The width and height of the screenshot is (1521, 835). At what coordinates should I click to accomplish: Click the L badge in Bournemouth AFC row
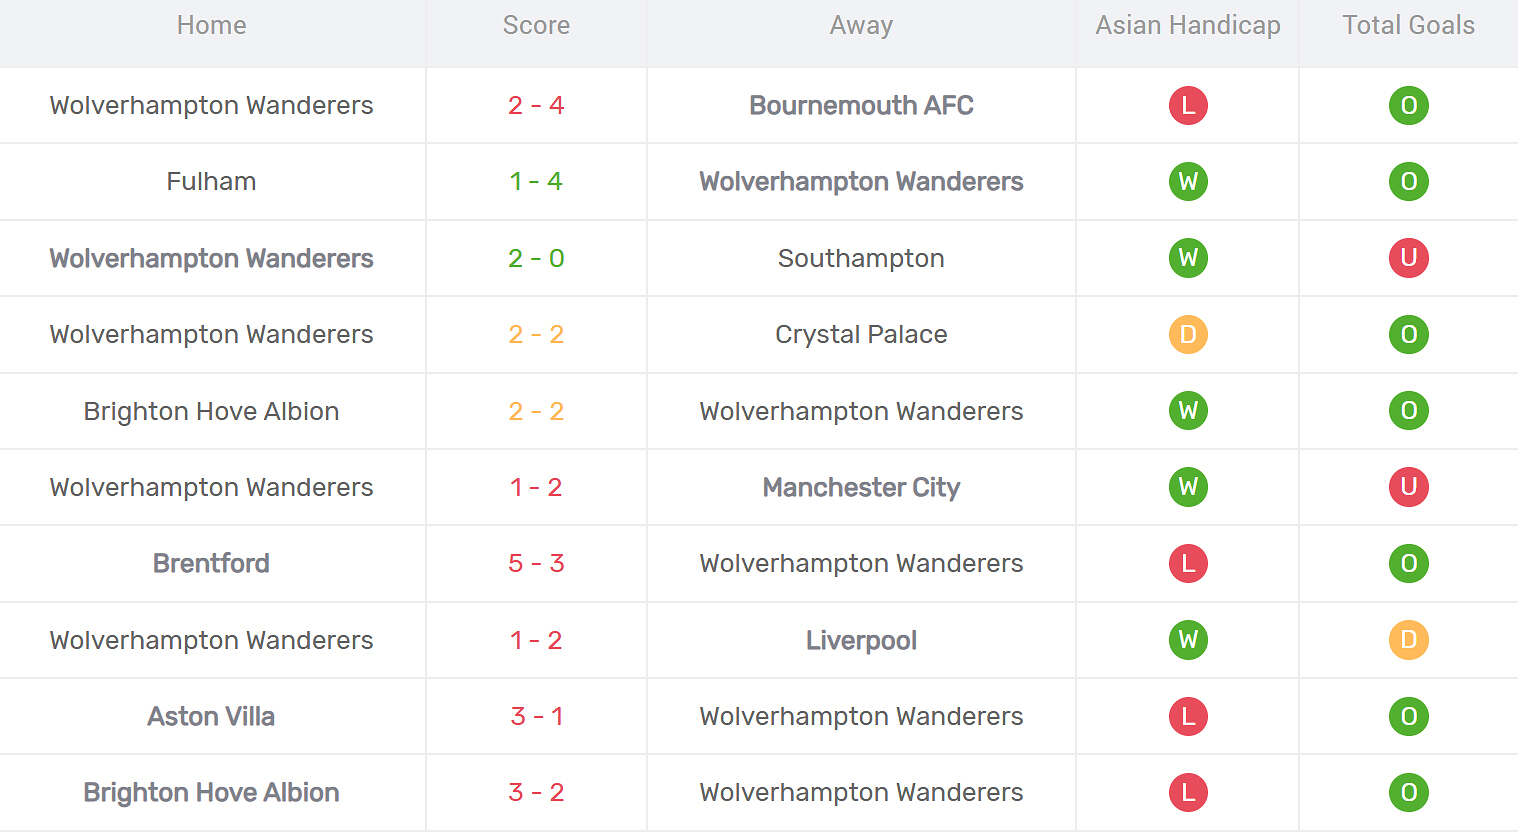click(x=1188, y=105)
